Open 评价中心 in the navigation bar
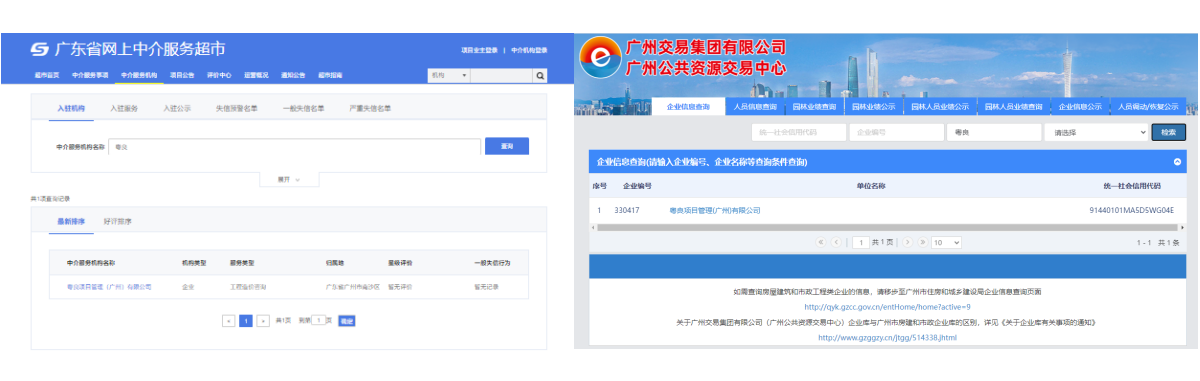The width and height of the screenshot is (1200, 381). tap(219, 75)
